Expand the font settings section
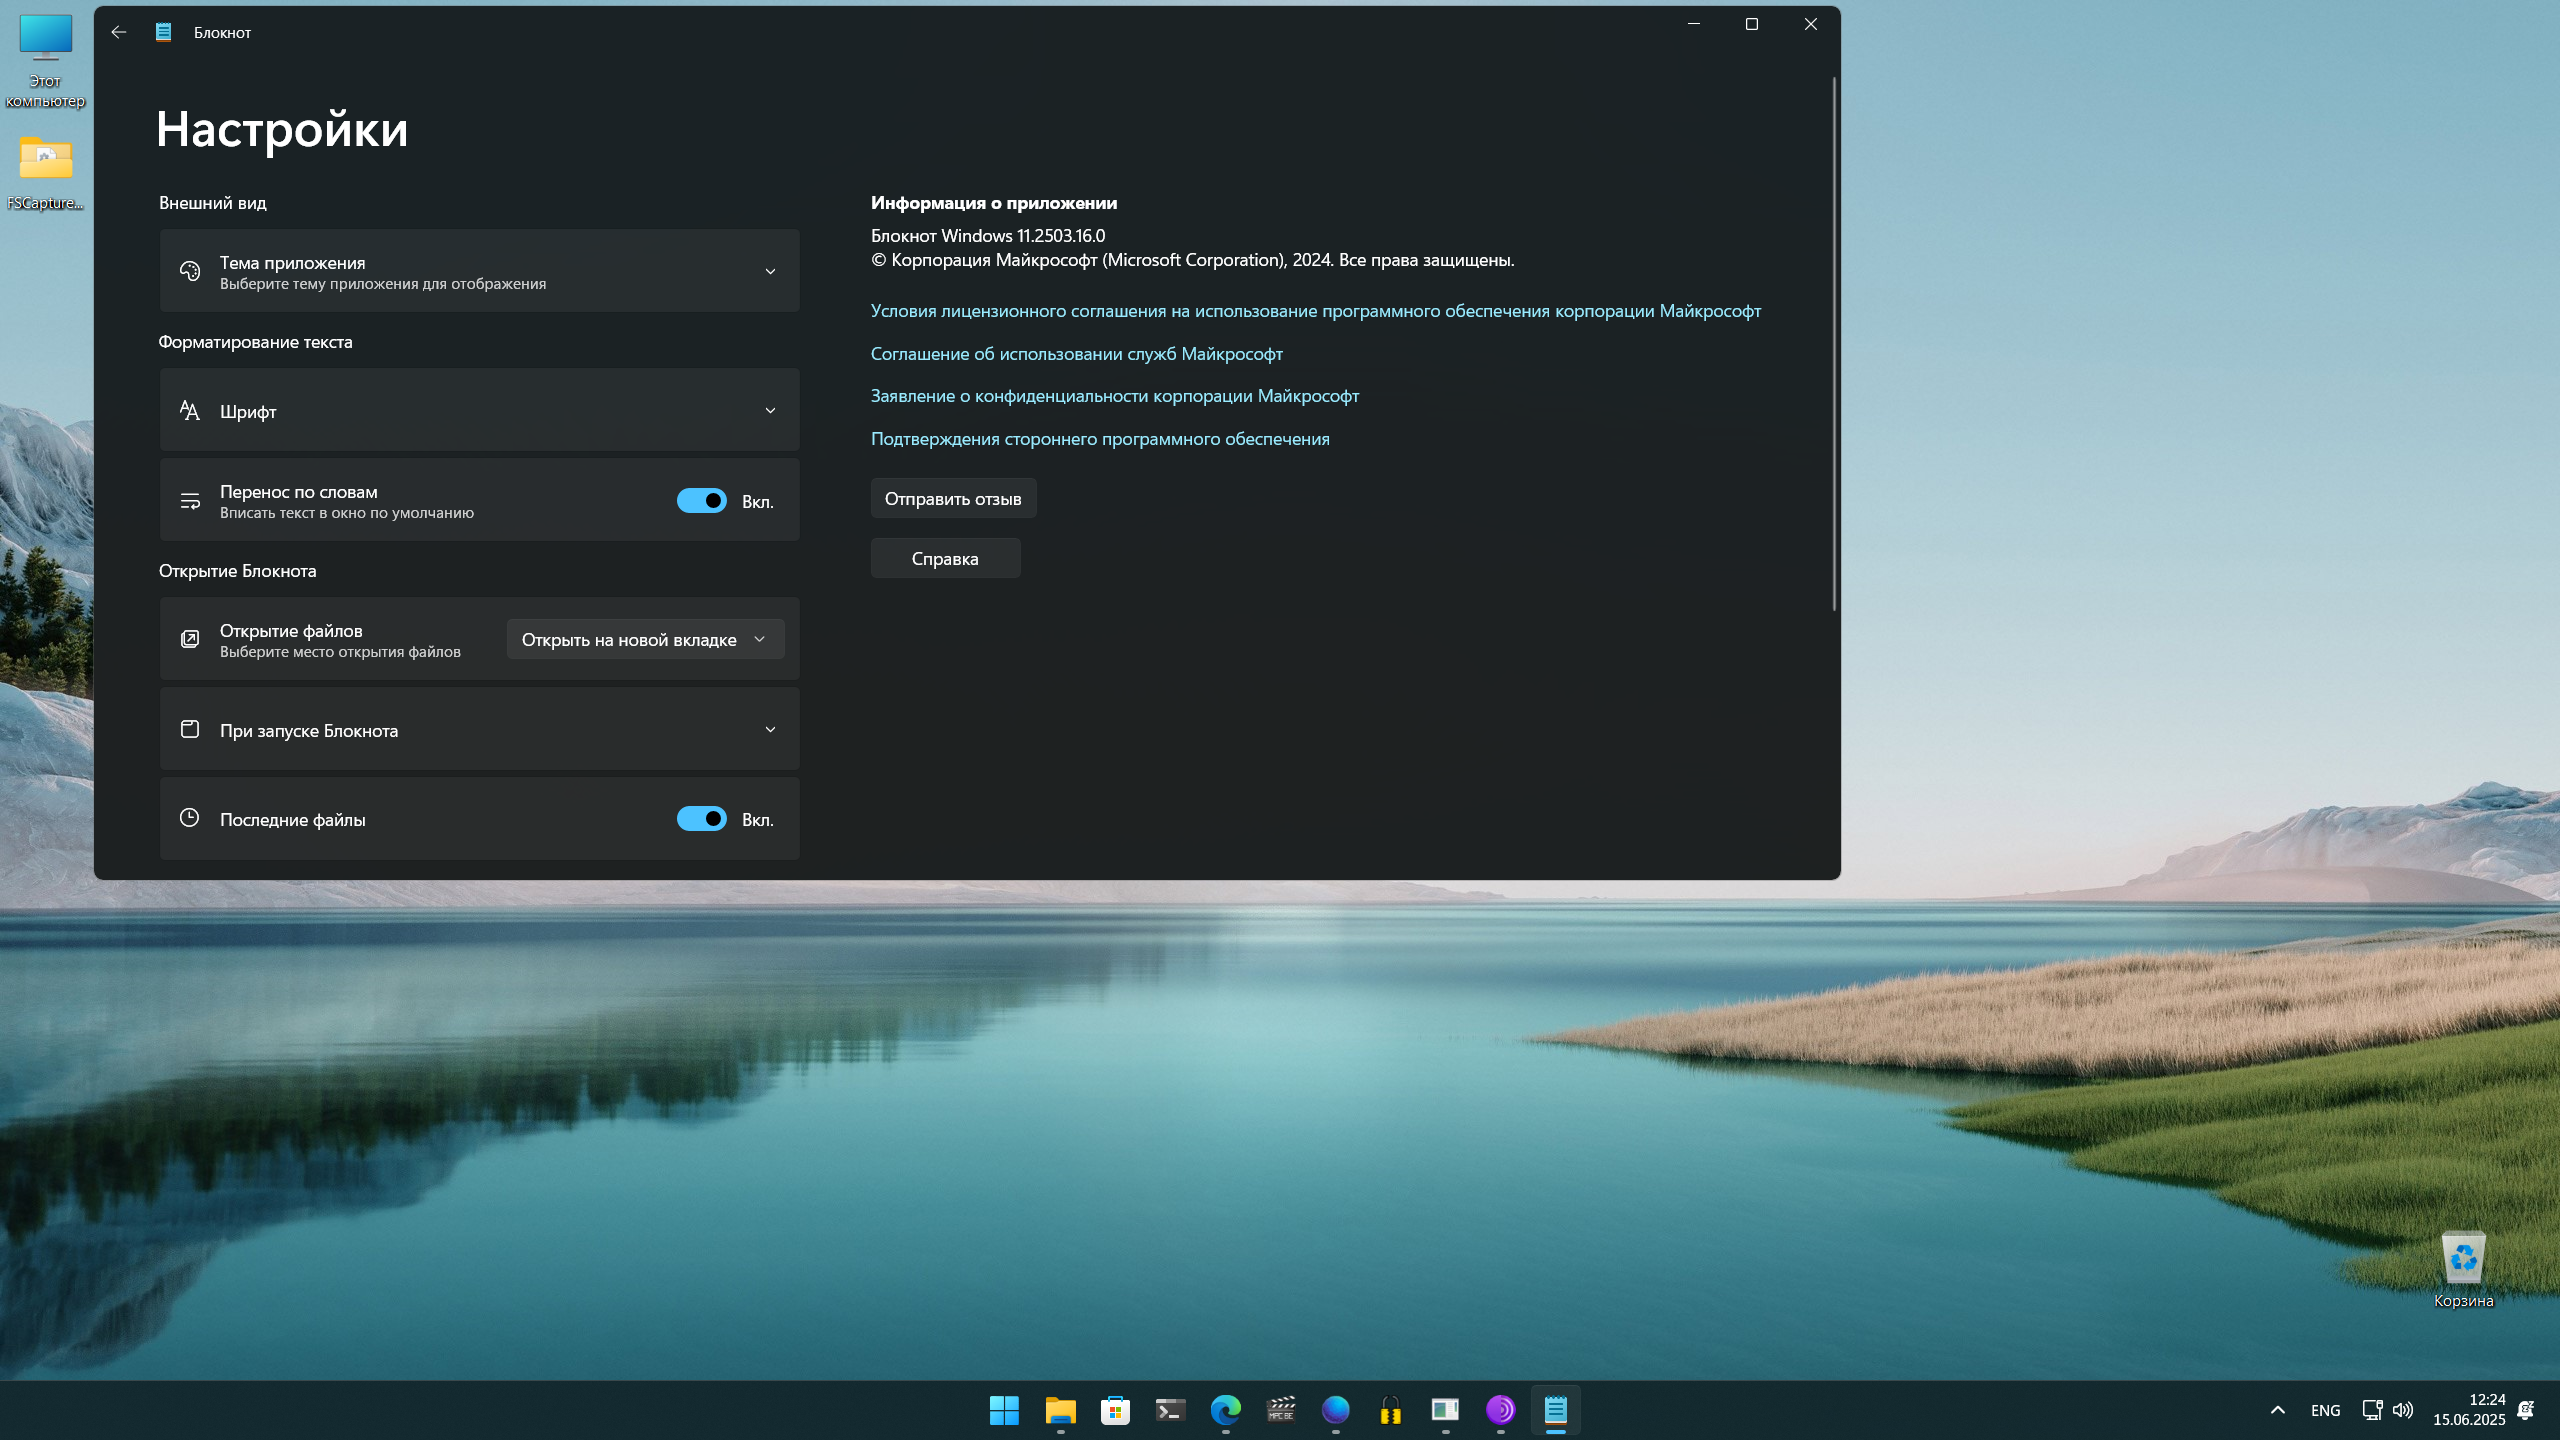The image size is (2560, 1440). click(x=770, y=410)
